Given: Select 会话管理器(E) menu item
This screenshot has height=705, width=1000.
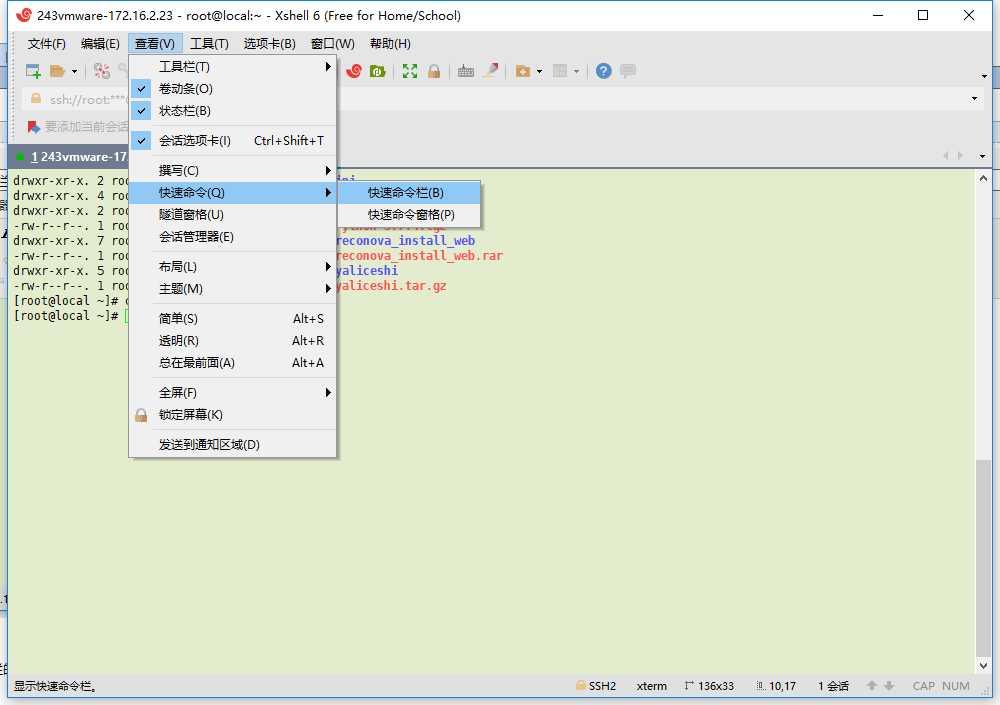Looking at the screenshot, I should (x=233, y=237).
